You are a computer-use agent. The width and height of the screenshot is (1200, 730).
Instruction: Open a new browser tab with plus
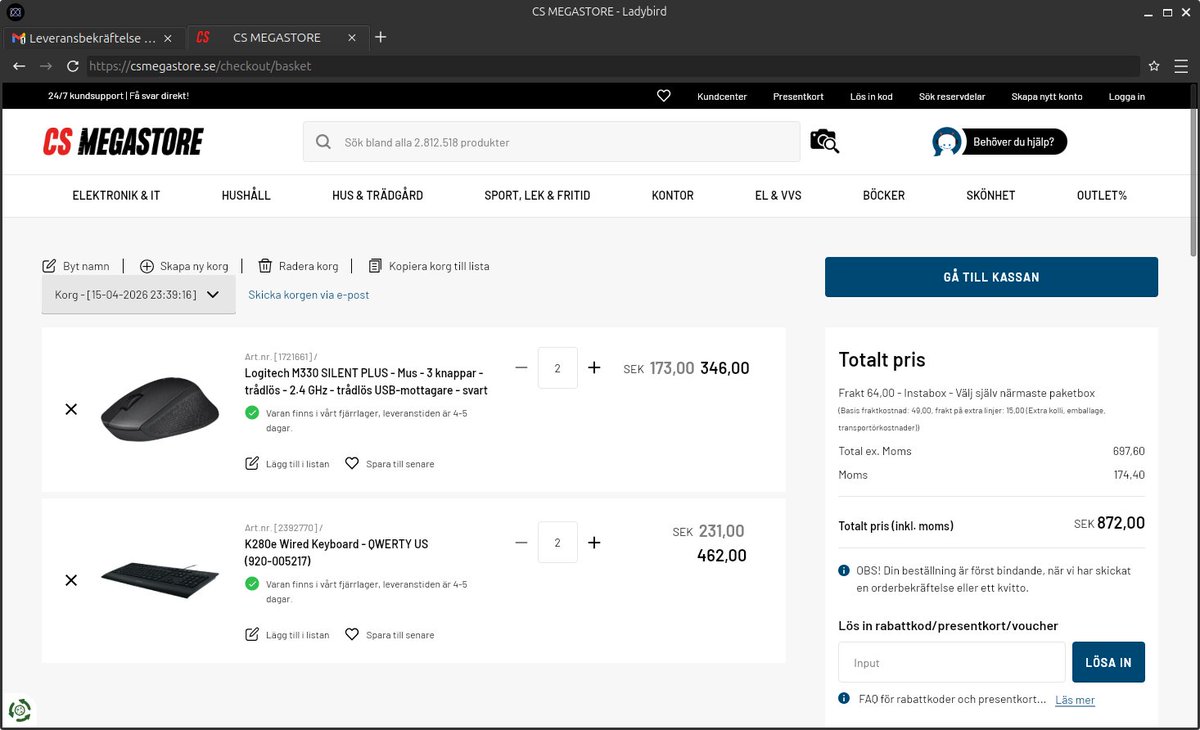380,37
